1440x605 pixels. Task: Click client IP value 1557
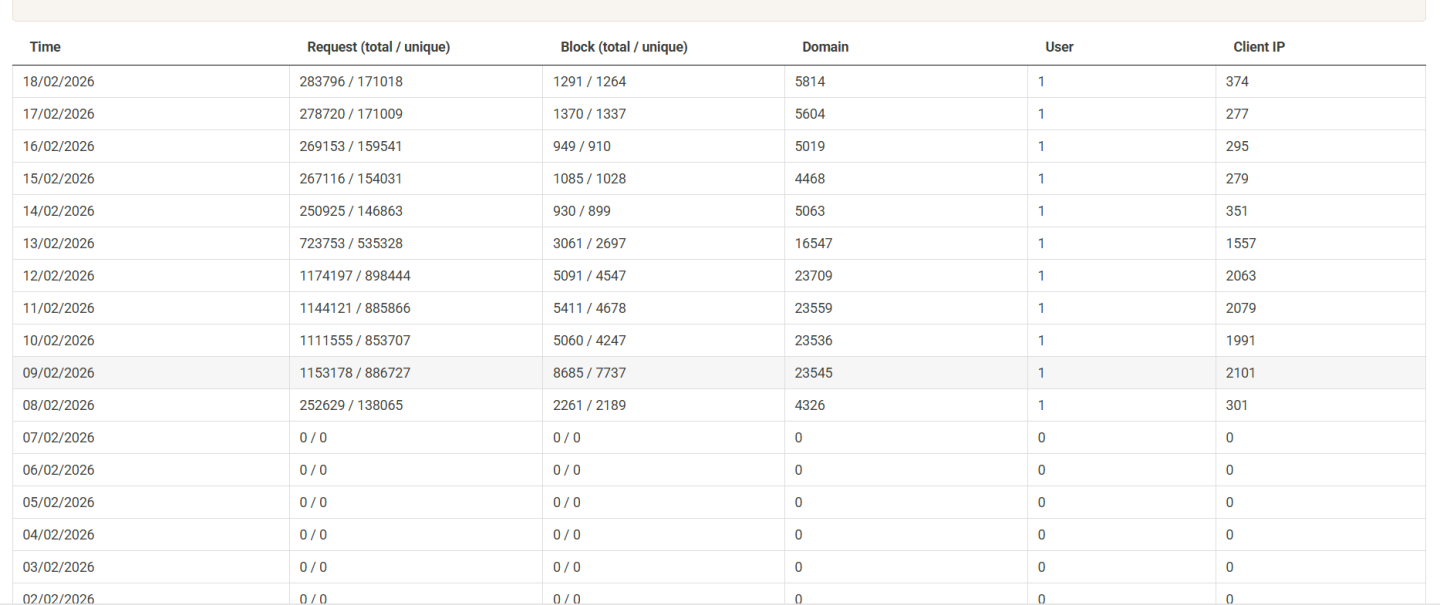pos(1241,243)
